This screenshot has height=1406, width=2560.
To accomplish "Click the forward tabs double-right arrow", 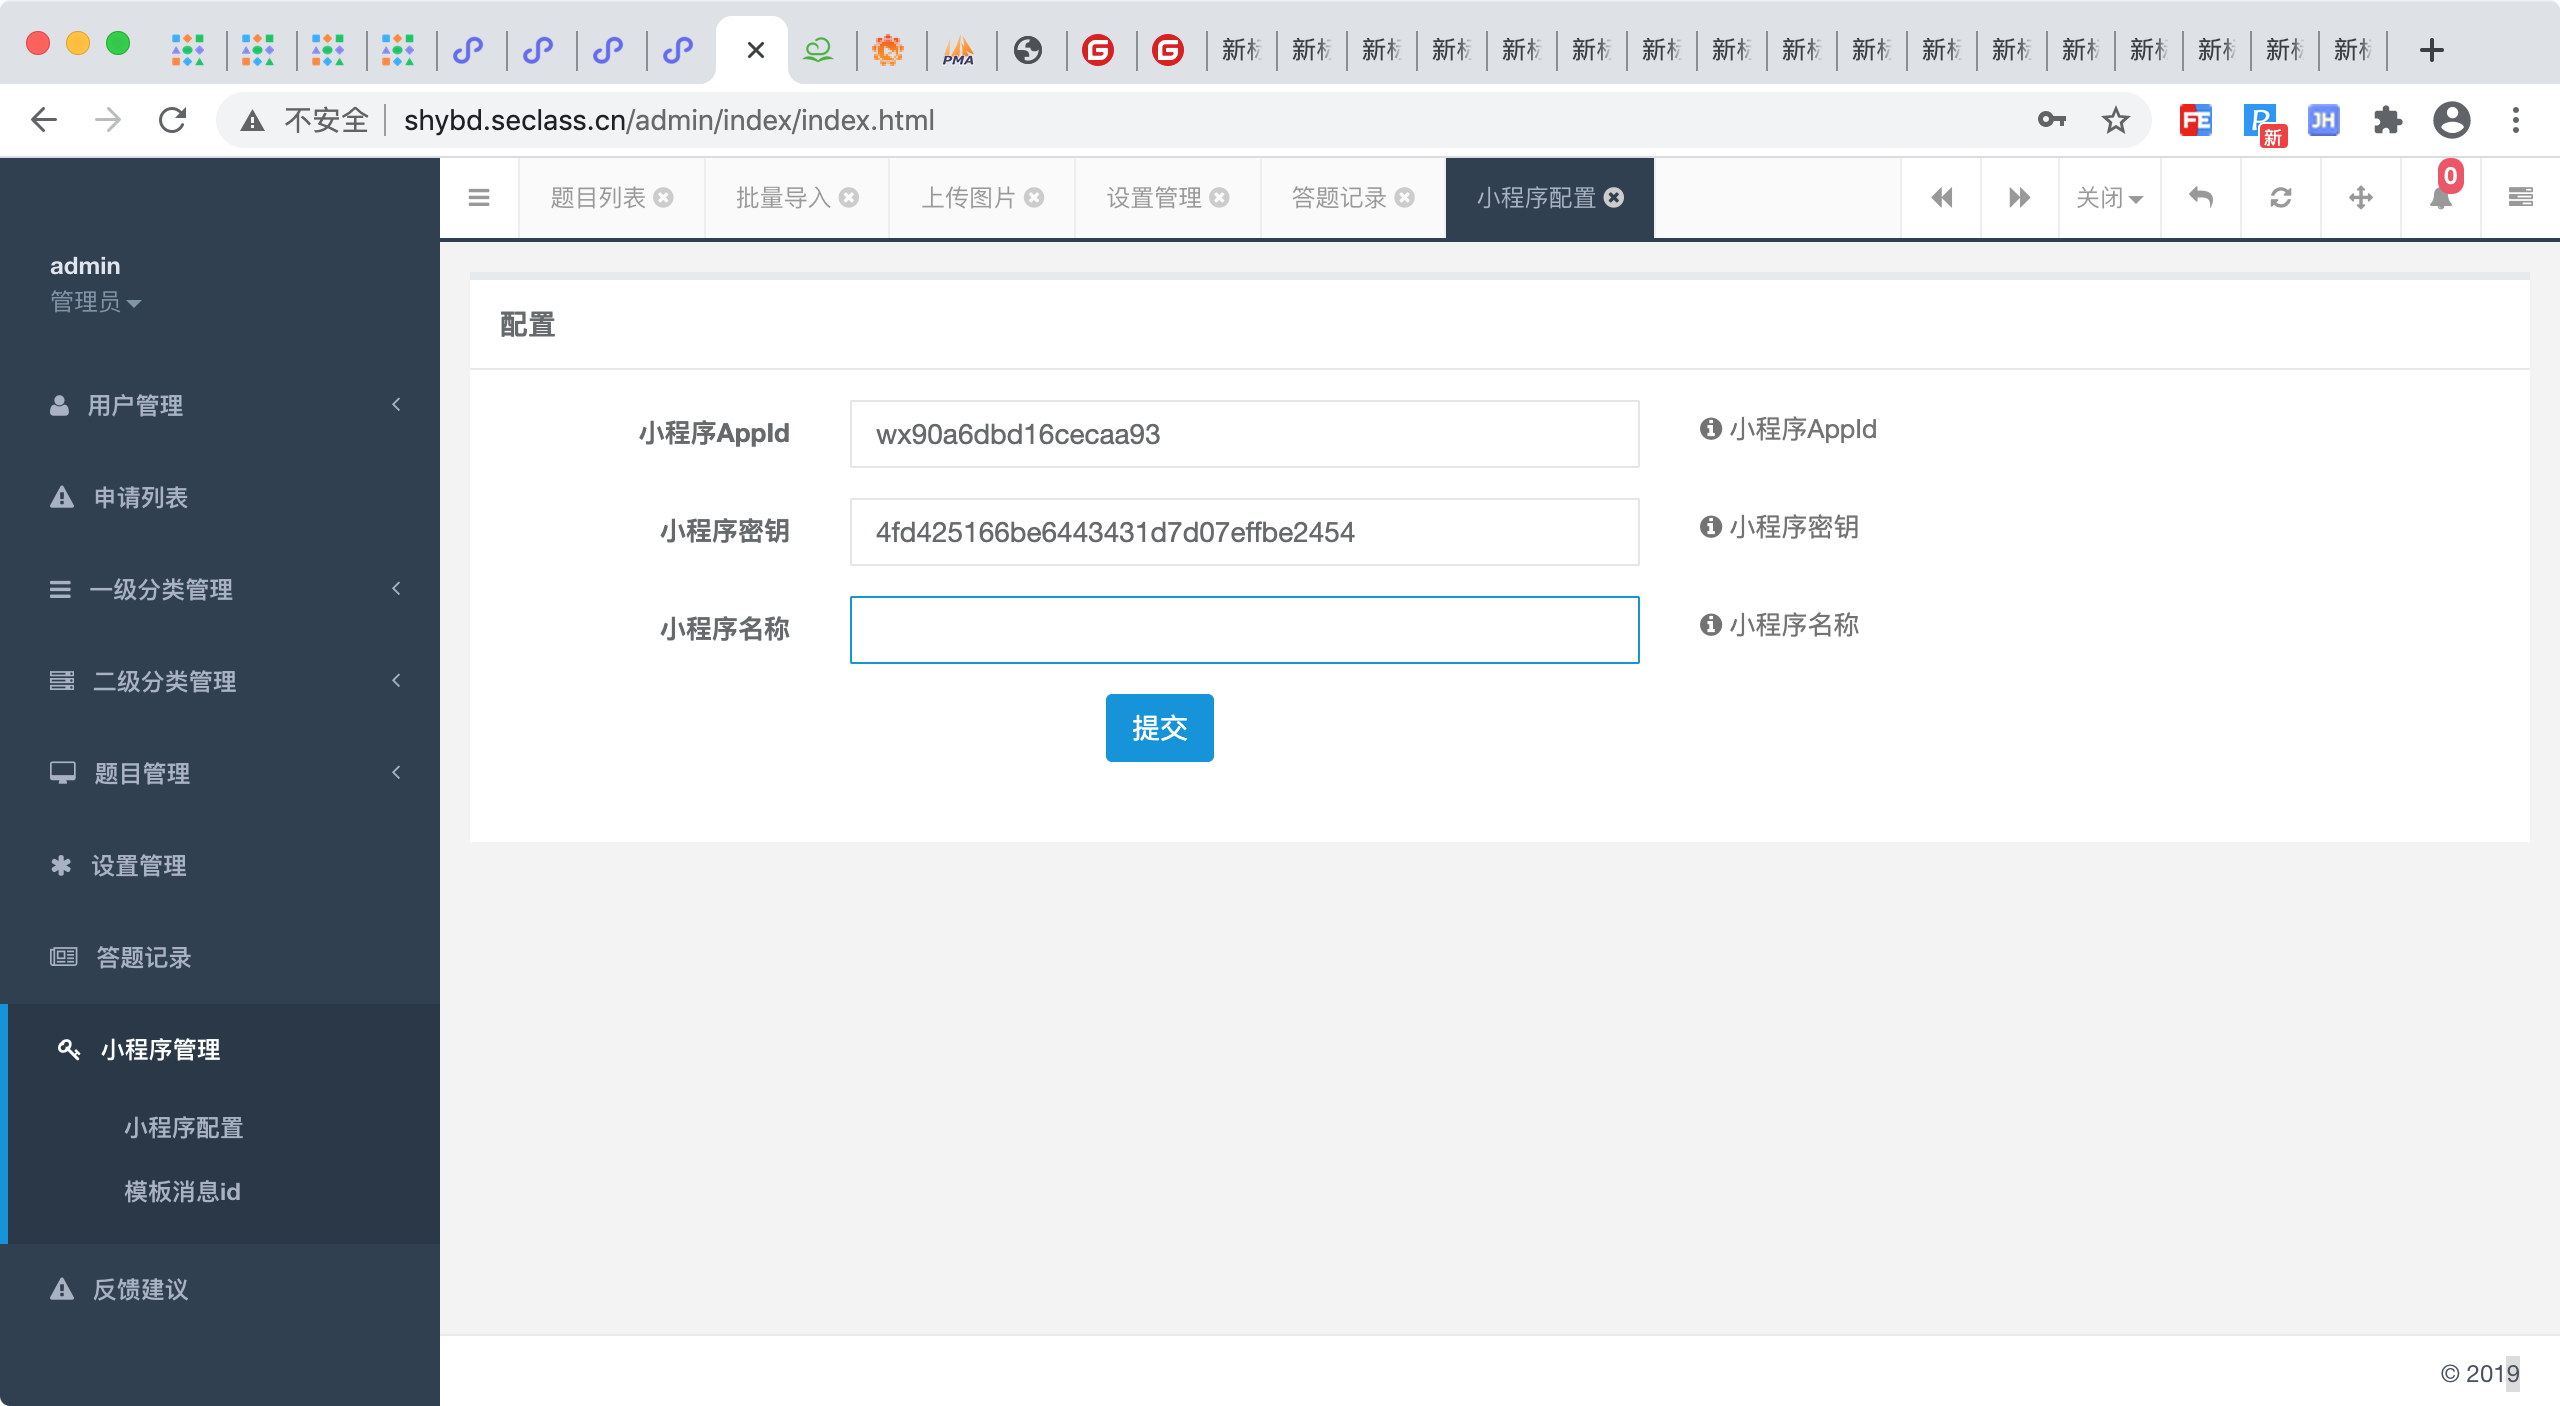I will 2019,198.
